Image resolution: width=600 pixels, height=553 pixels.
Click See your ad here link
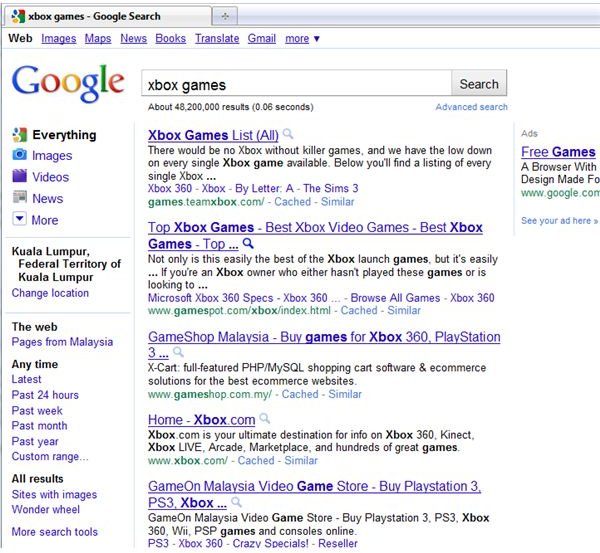(x=559, y=221)
